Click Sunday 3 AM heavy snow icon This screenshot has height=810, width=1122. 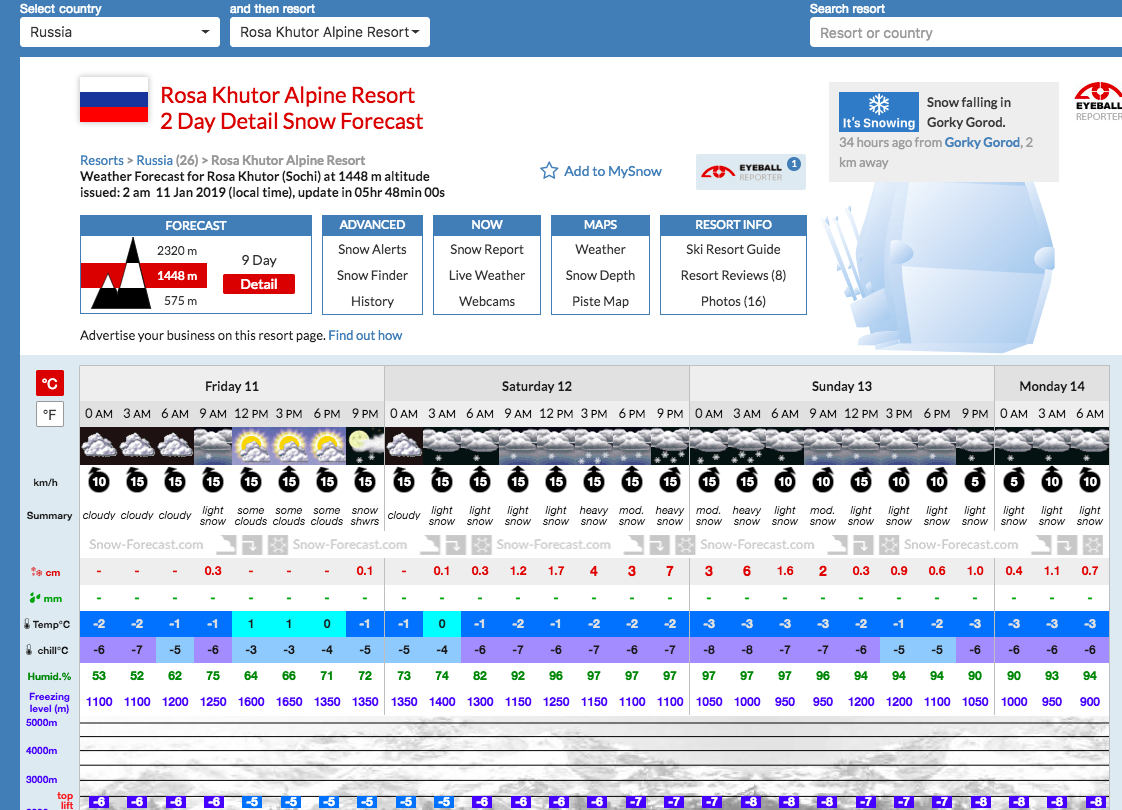pos(746,445)
